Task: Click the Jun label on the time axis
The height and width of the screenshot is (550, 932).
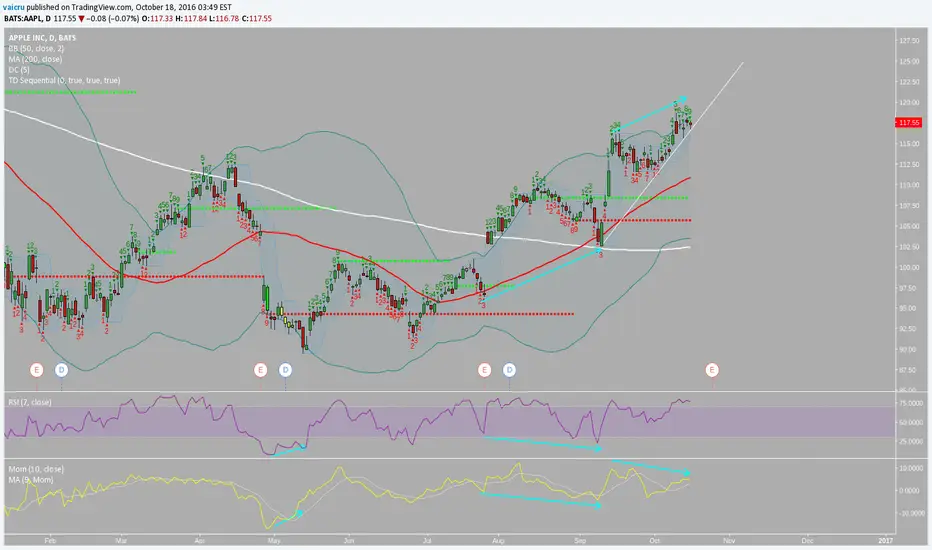Action: [x=349, y=540]
